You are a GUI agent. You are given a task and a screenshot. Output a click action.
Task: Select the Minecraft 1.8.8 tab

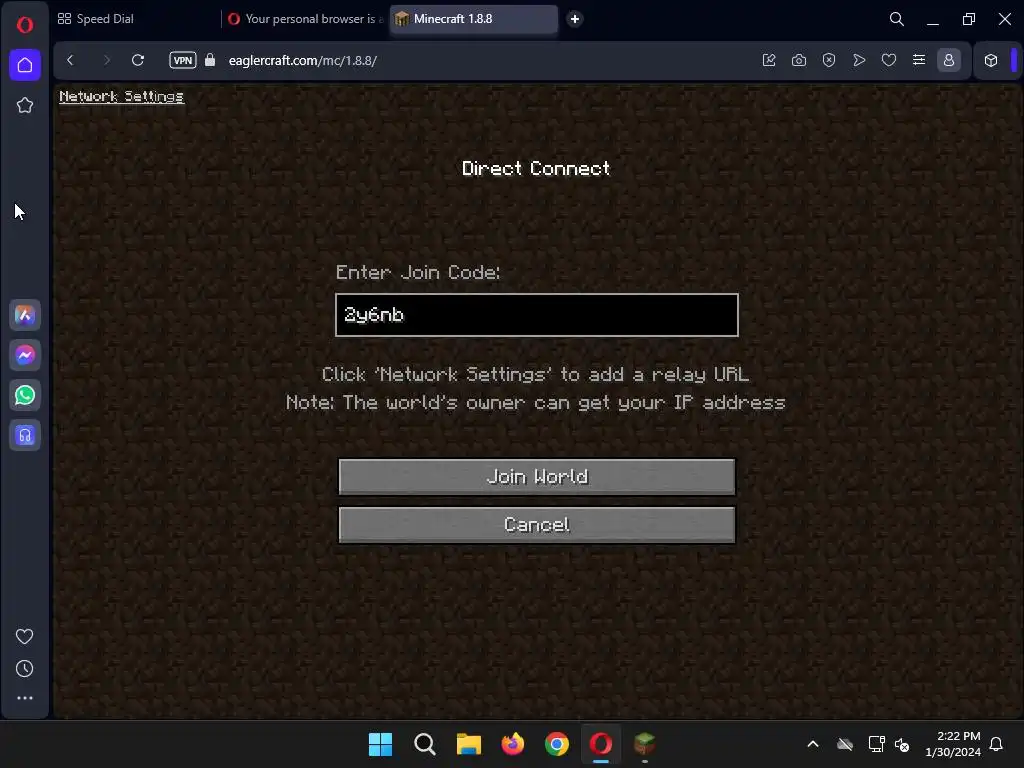pyautogui.click(x=474, y=19)
